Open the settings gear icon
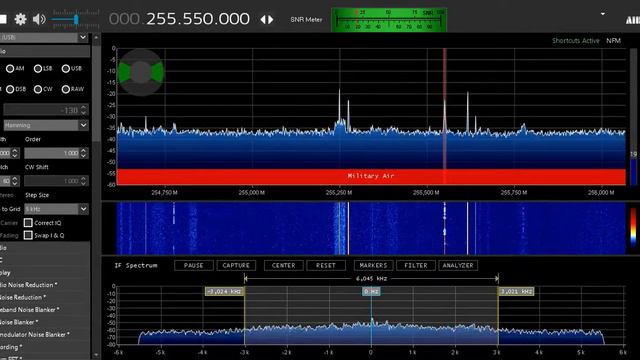Viewport: 640px width, 360px height. pyautogui.click(x=20, y=19)
